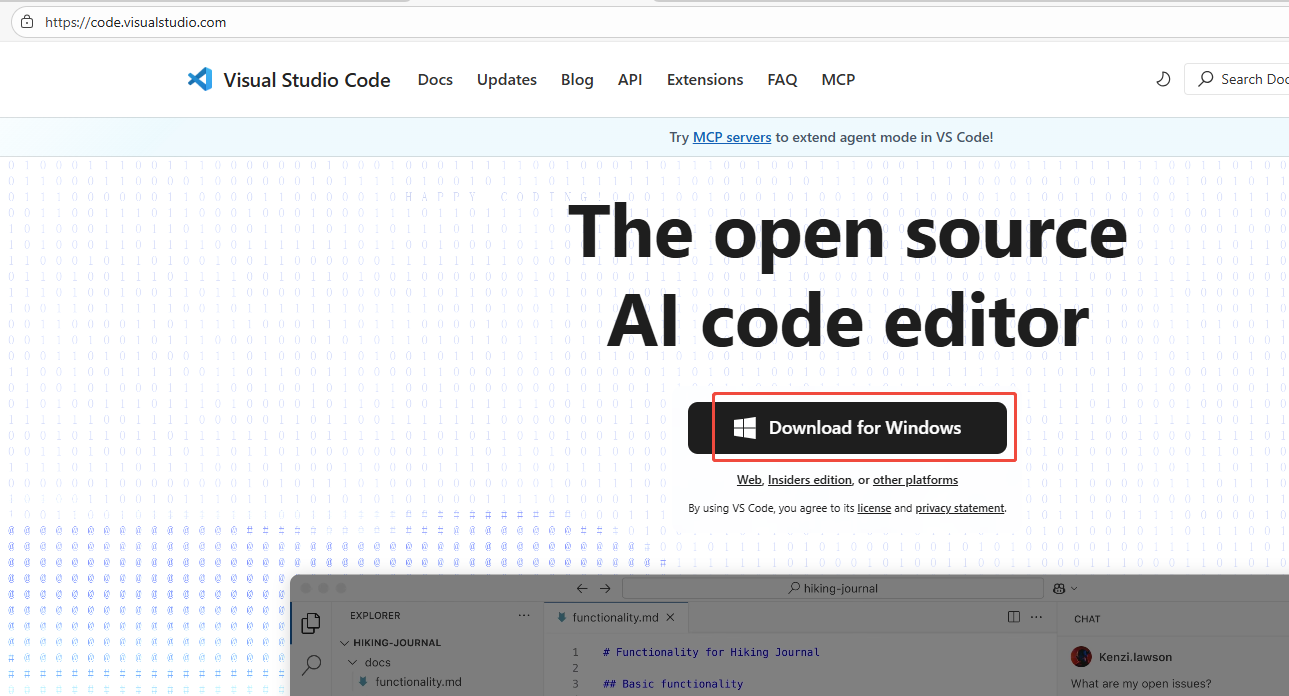Open the FAQ menu item
The height and width of the screenshot is (696, 1289).
click(782, 79)
